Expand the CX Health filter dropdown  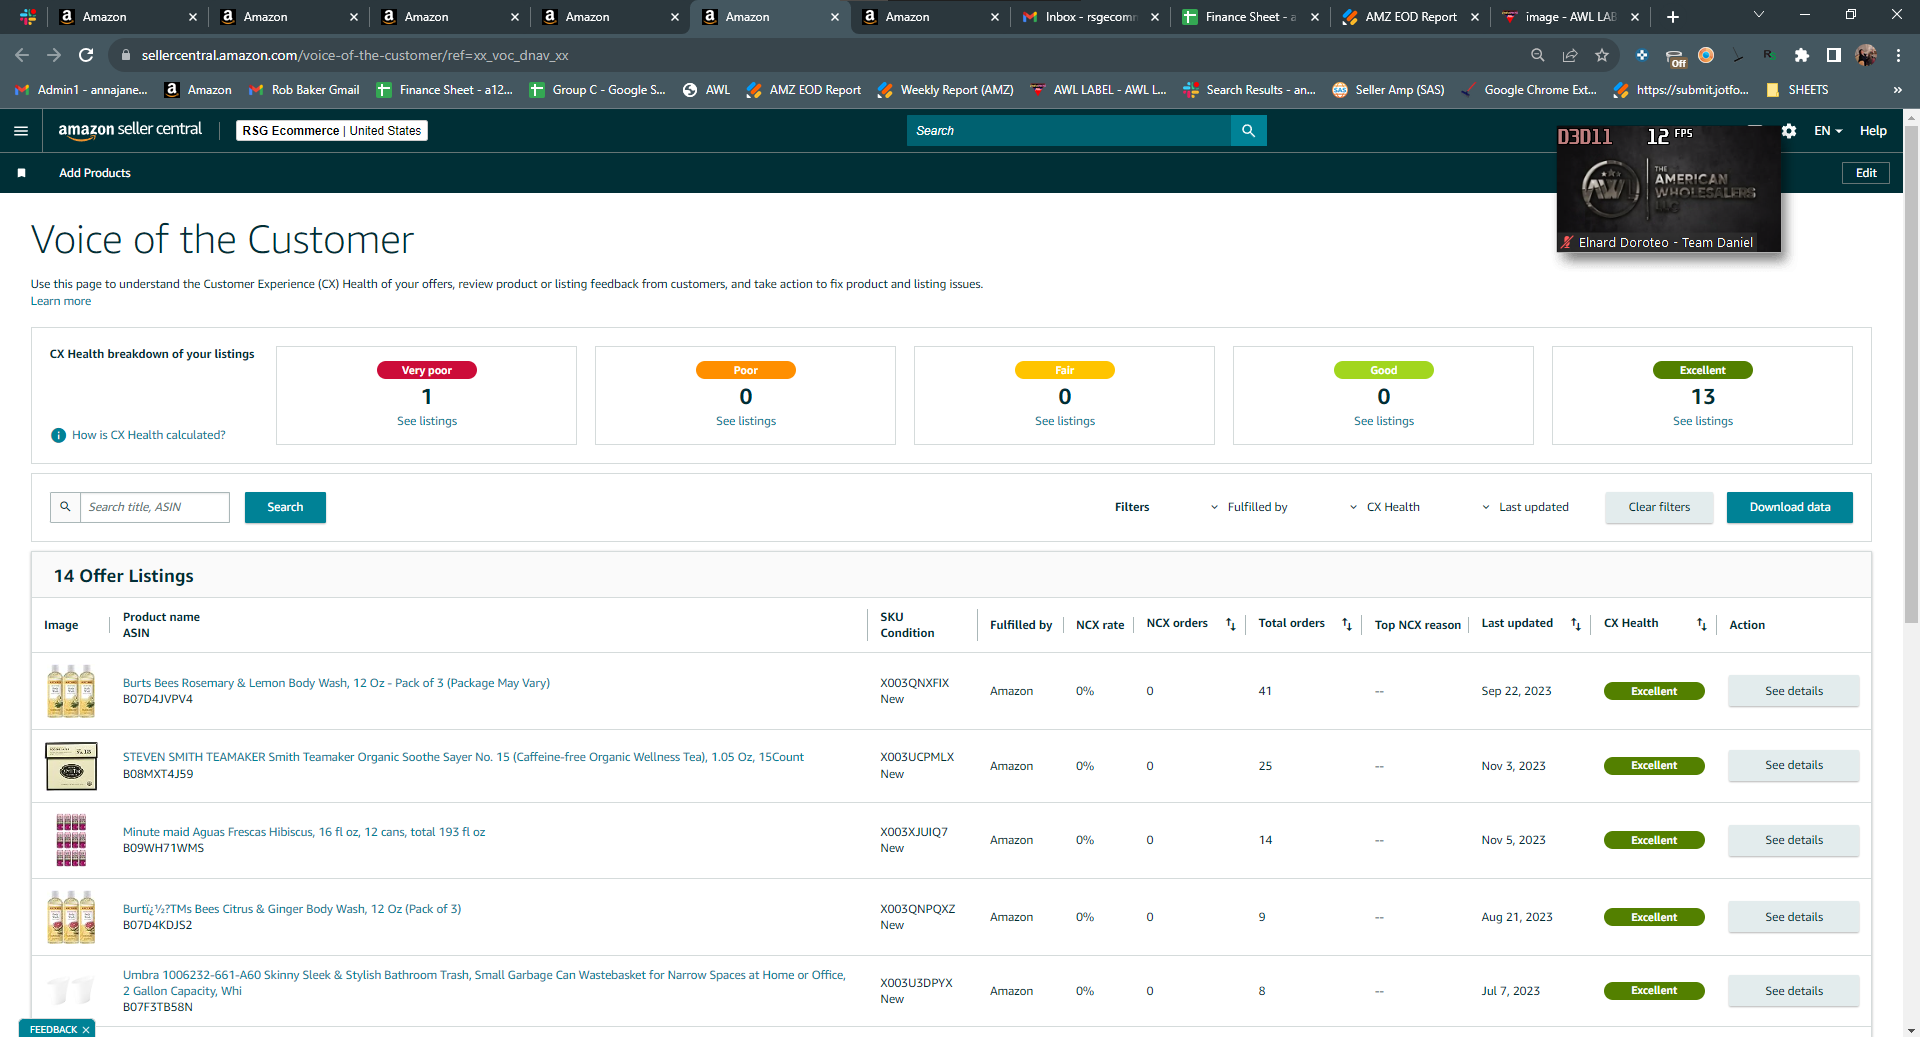click(1385, 507)
